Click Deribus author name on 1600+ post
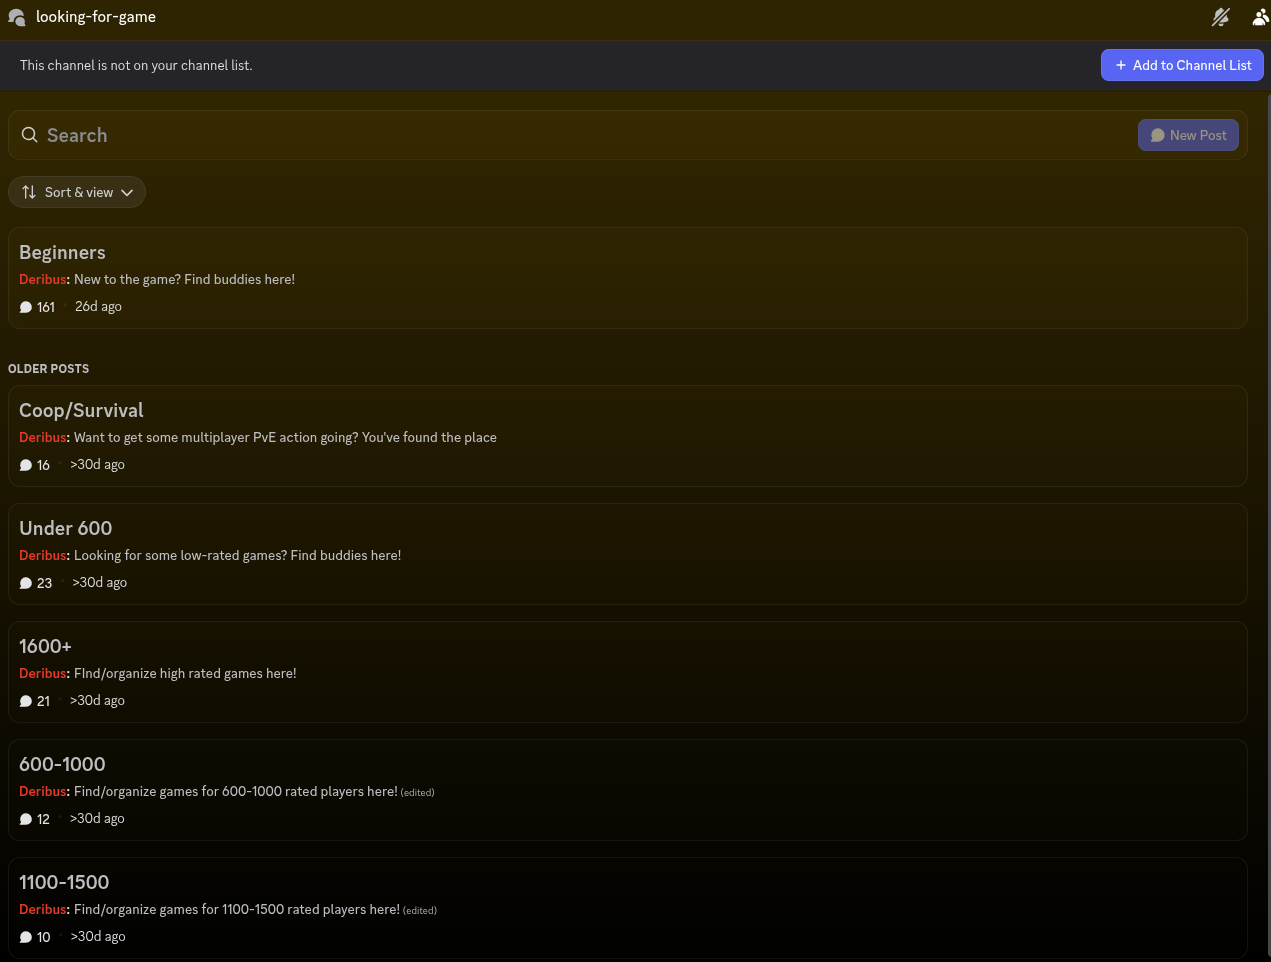Viewport: 1271px width, 962px height. pyautogui.click(x=43, y=673)
